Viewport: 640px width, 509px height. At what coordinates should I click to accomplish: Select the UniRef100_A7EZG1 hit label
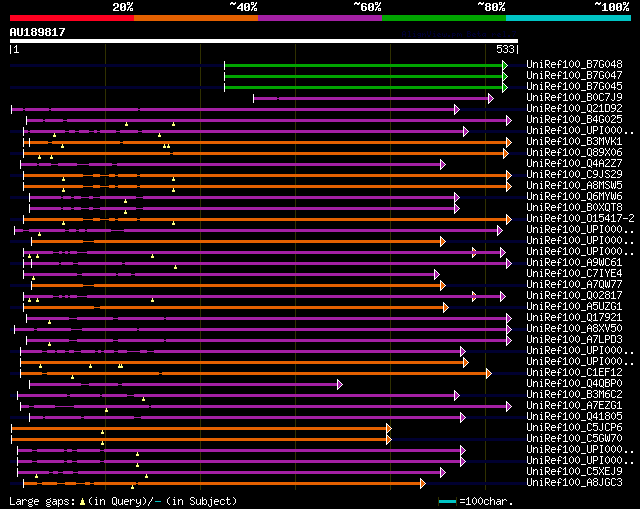[x=574, y=405]
